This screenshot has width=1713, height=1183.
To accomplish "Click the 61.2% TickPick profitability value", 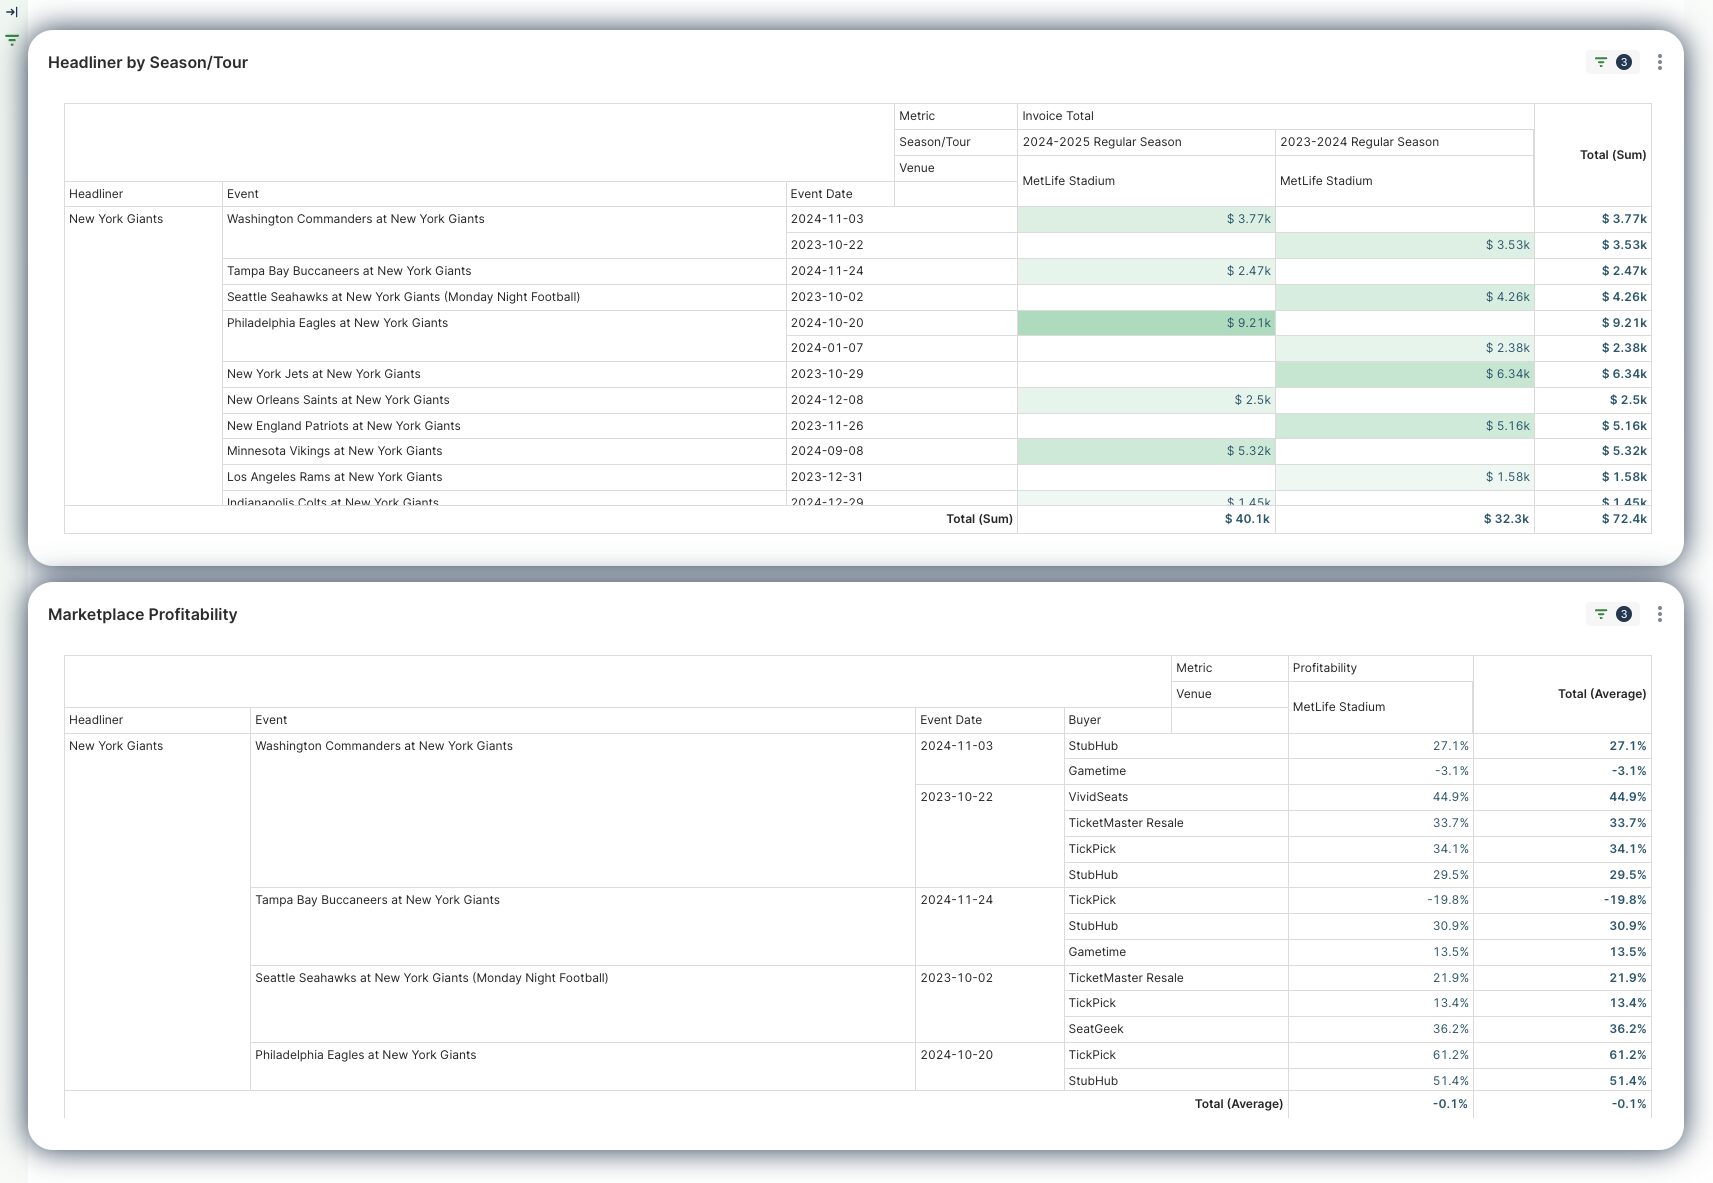I will tap(1450, 1055).
